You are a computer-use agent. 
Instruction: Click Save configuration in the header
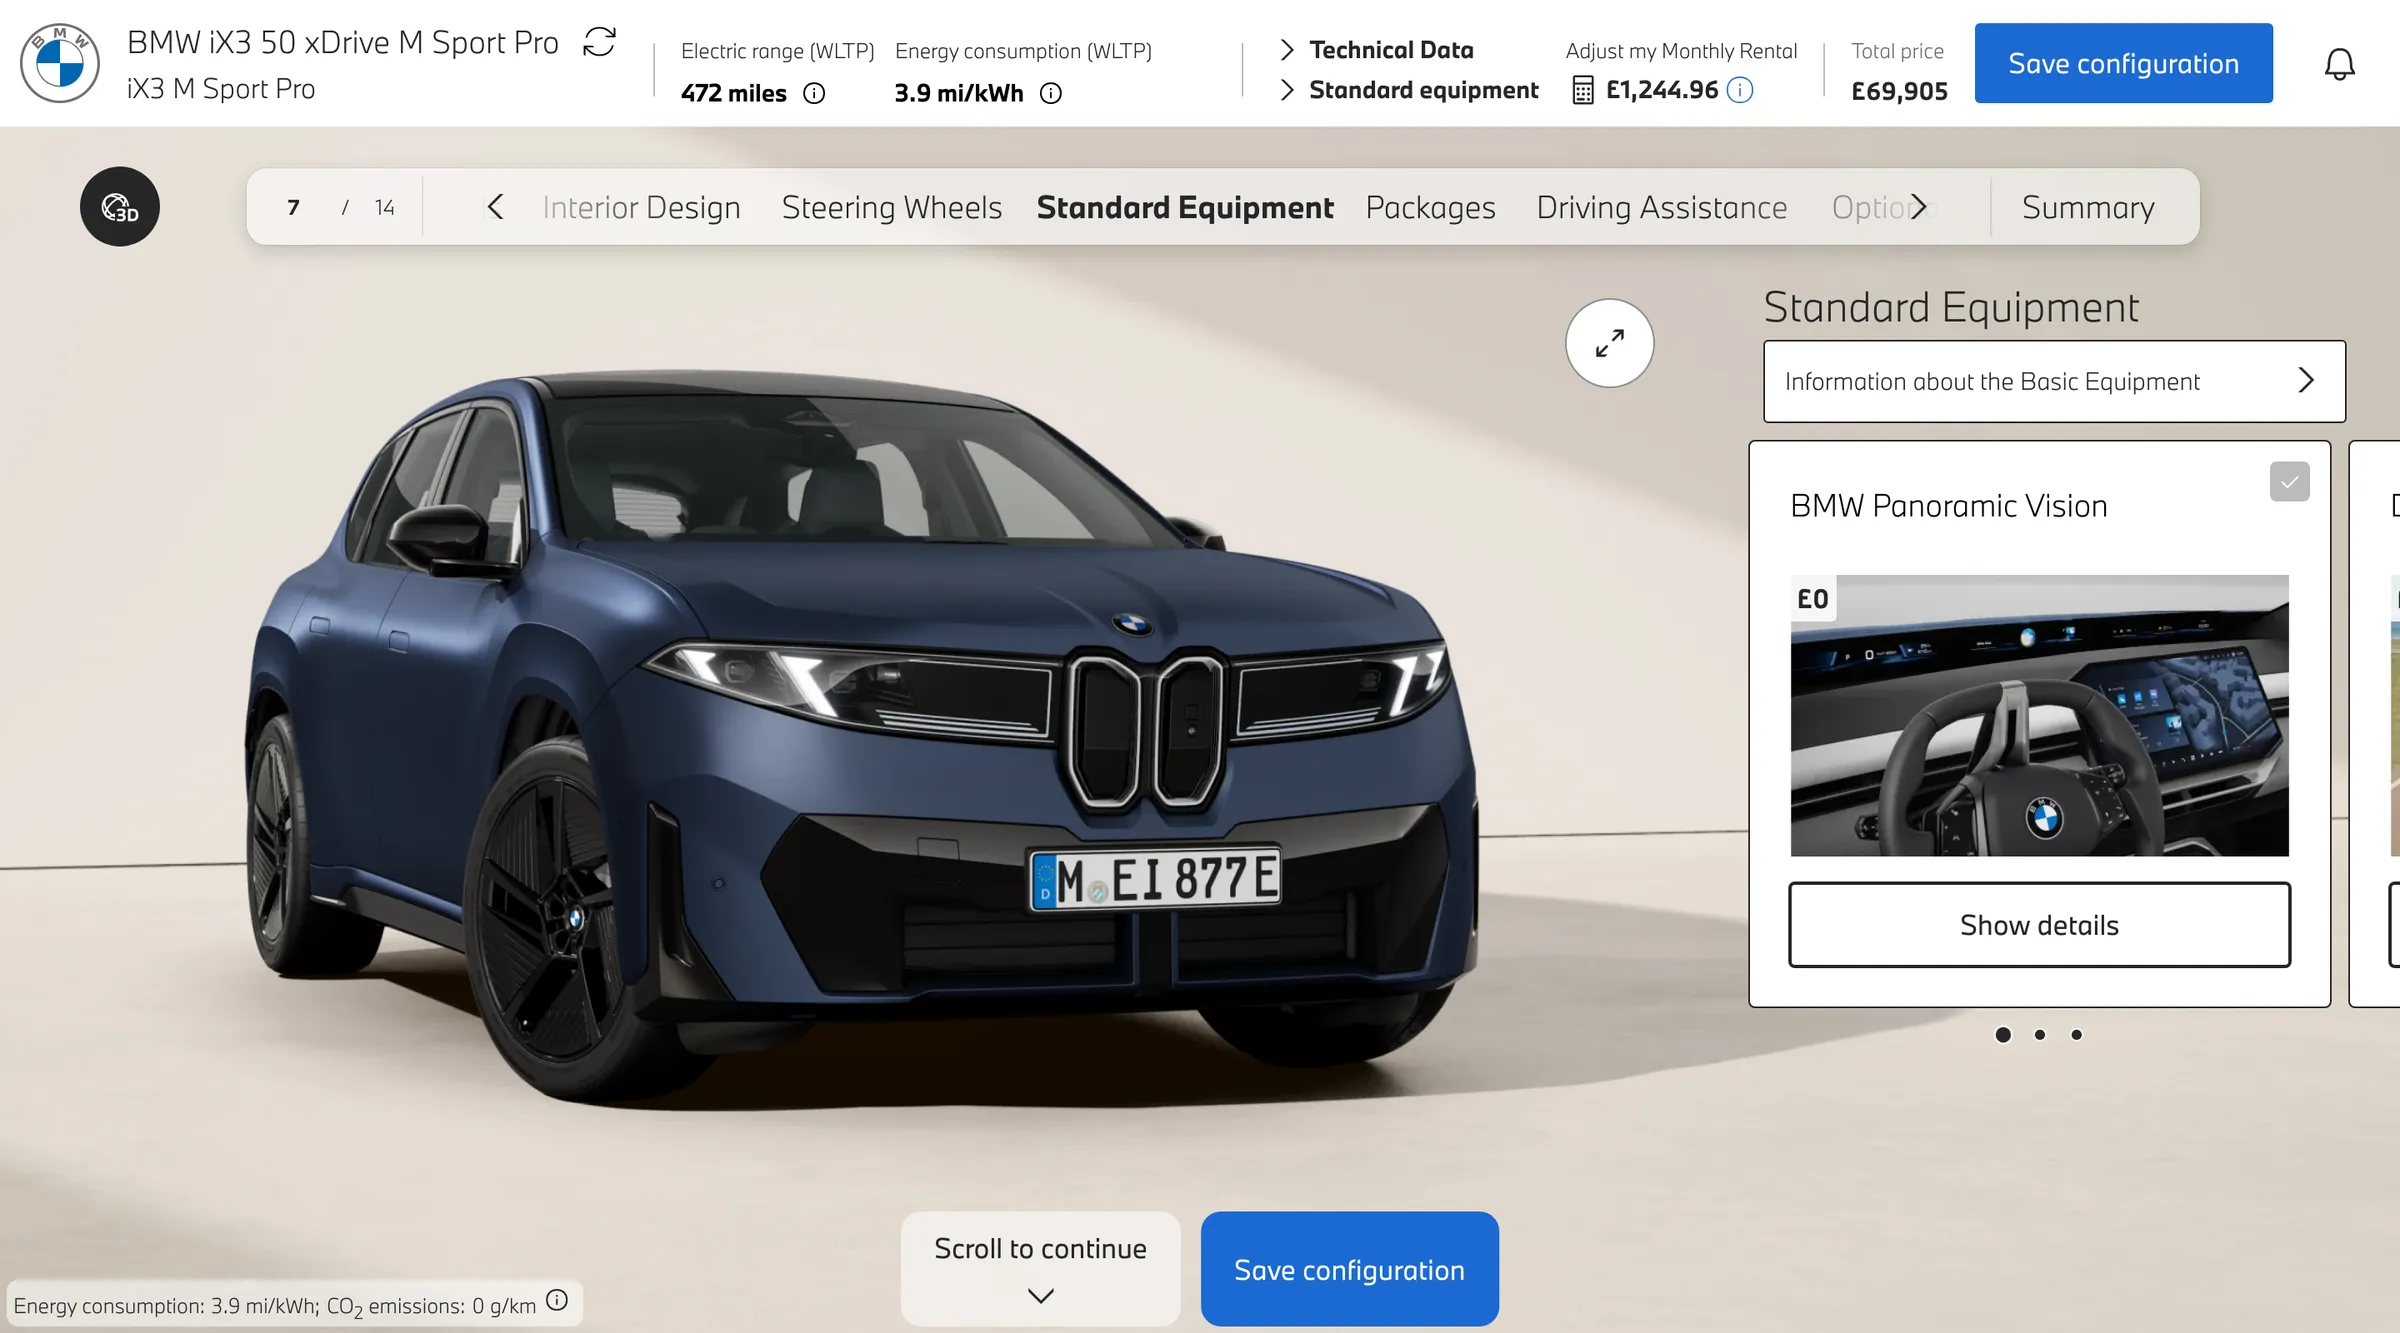pyautogui.click(x=2123, y=63)
